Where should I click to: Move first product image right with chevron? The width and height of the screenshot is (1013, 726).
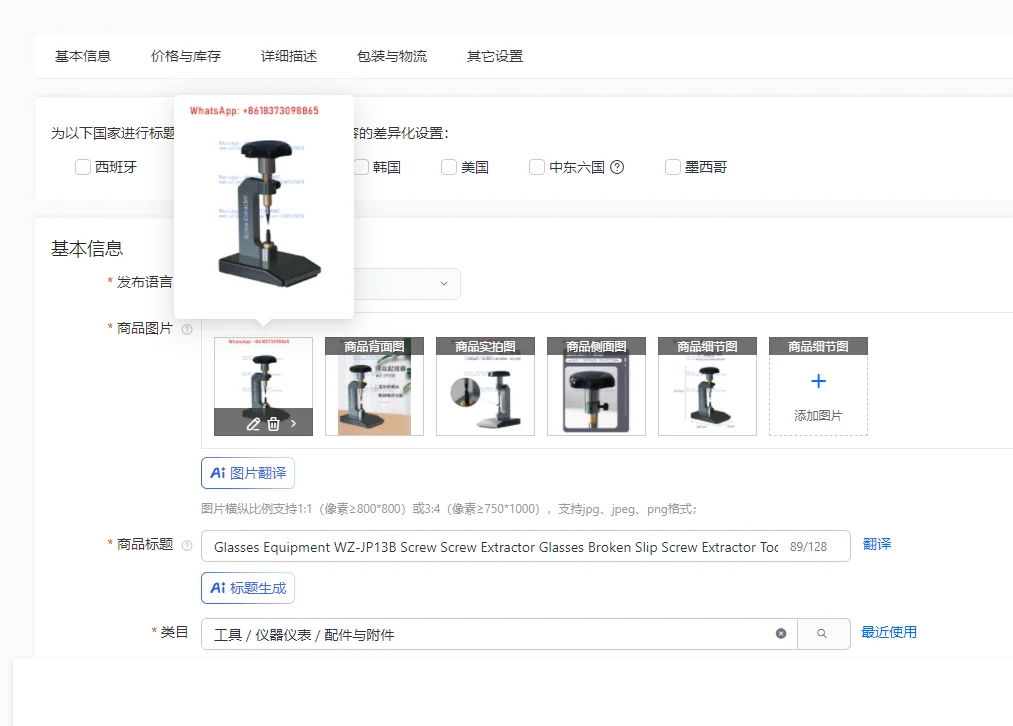(x=293, y=424)
